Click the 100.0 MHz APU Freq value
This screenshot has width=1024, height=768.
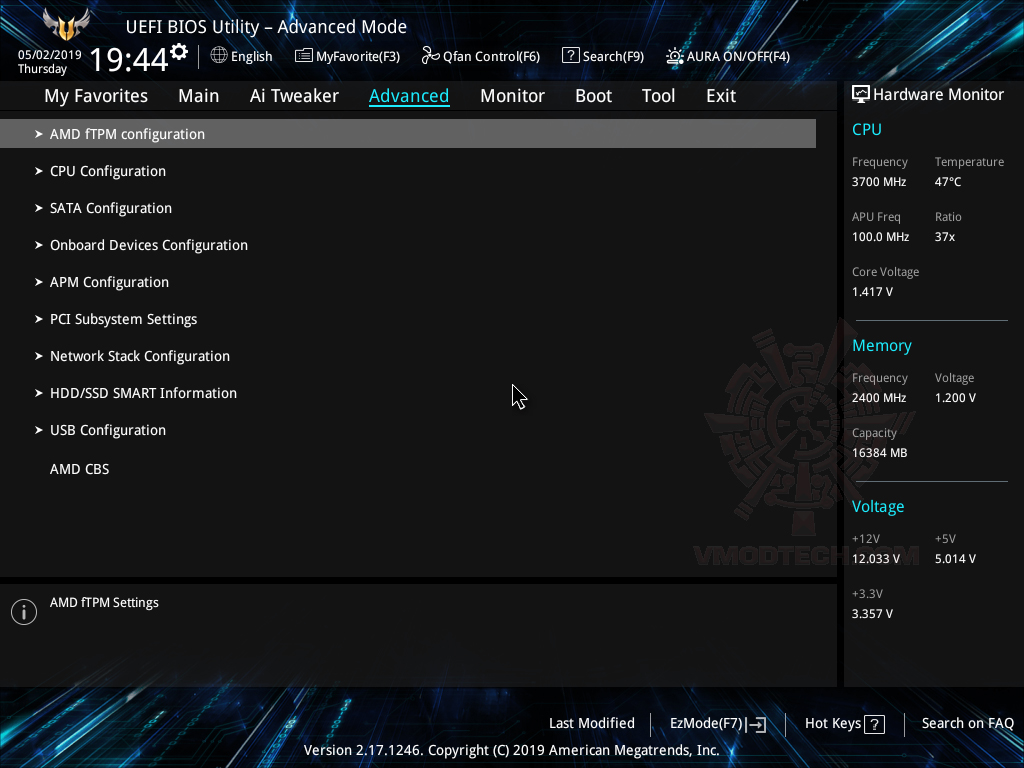pyautogui.click(x=880, y=237)
